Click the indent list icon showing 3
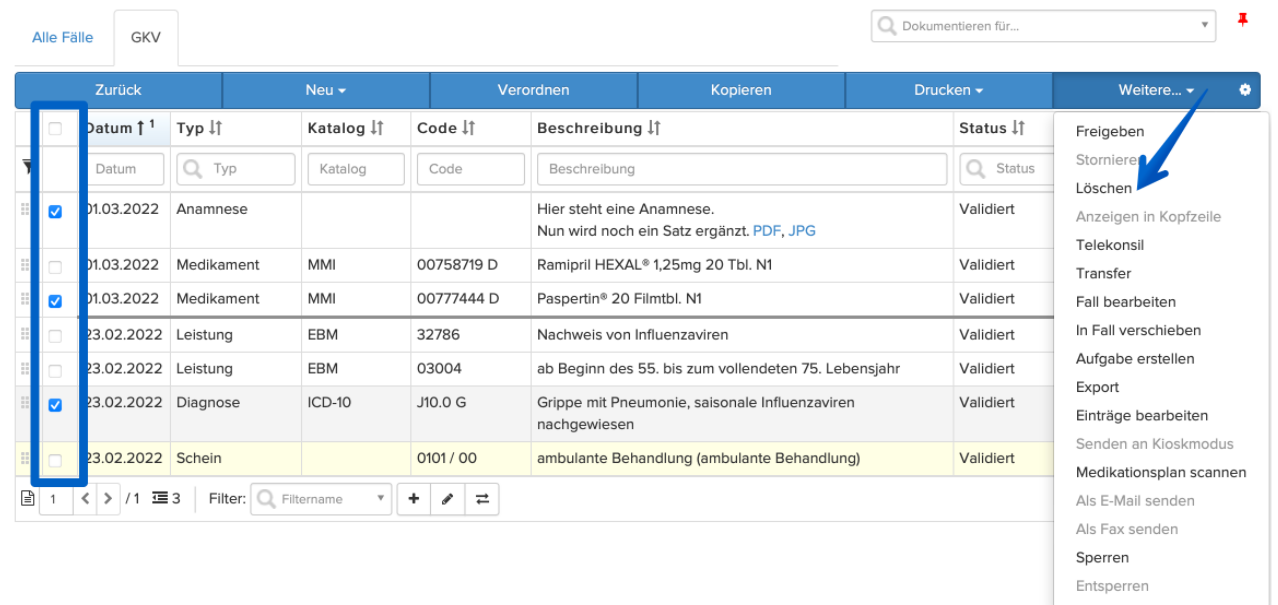 [160, 498]
